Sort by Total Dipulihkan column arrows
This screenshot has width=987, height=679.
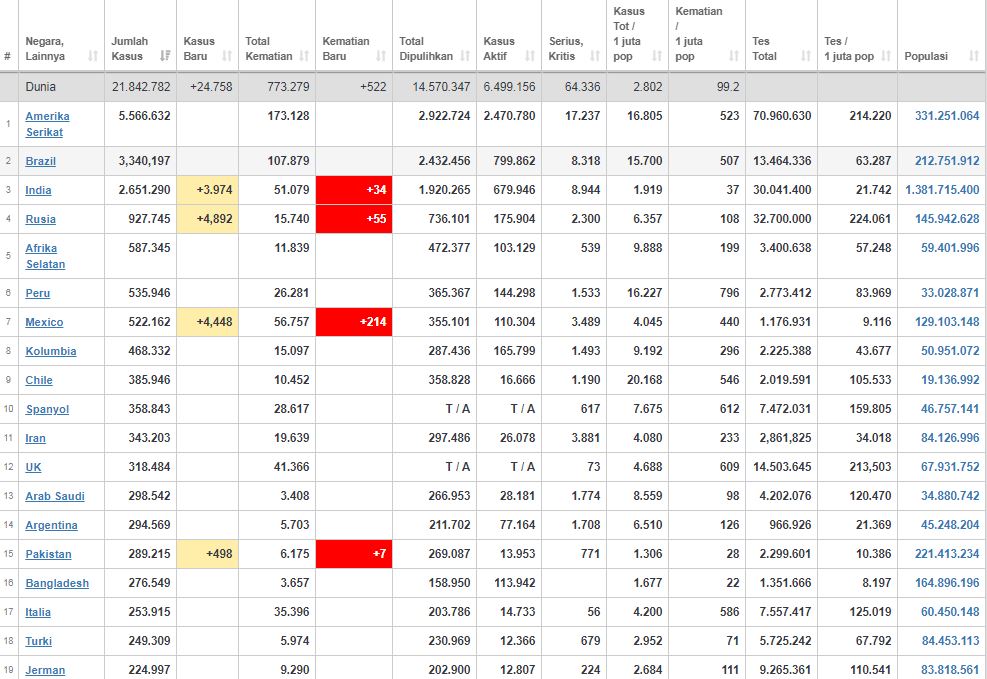(465, 56)
